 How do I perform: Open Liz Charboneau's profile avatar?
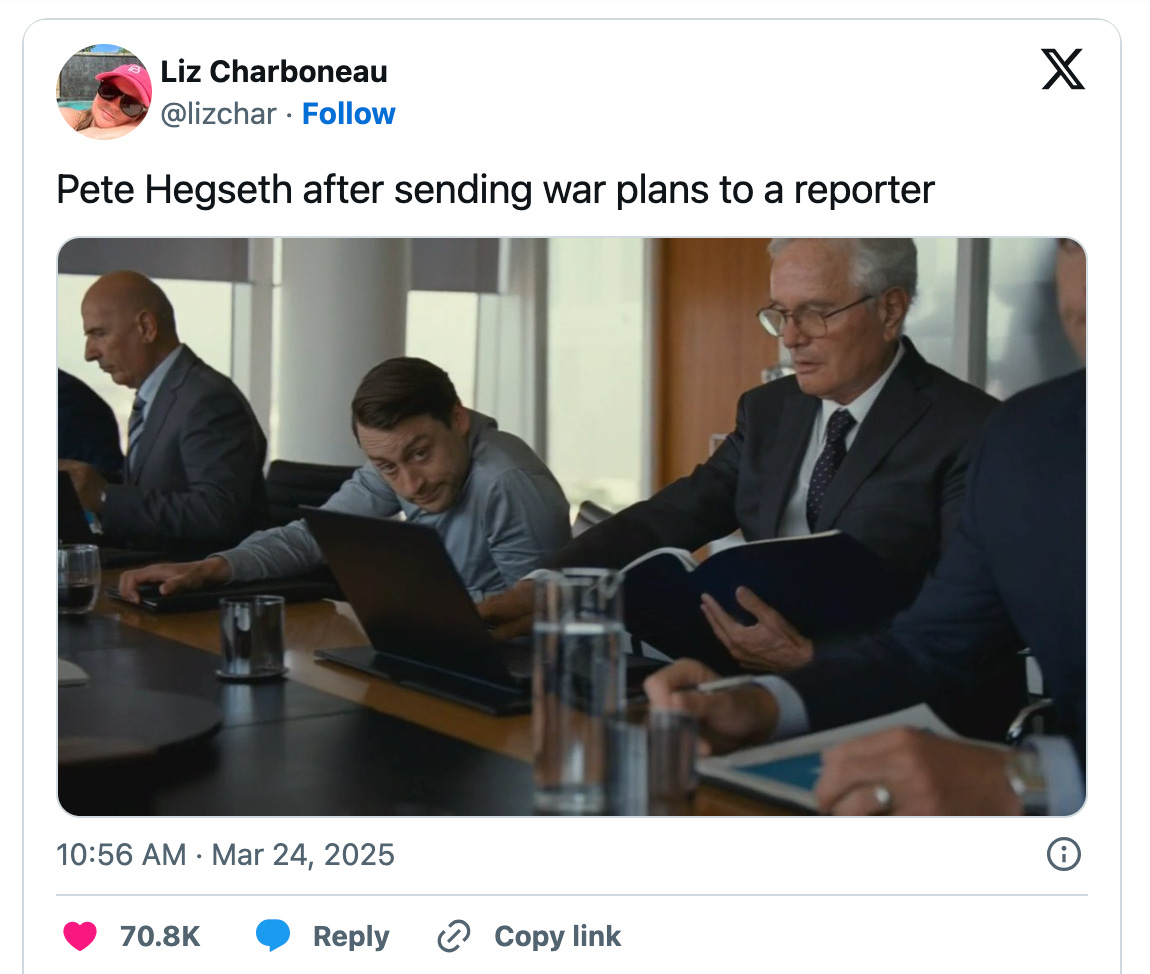(x=104, y=92)
